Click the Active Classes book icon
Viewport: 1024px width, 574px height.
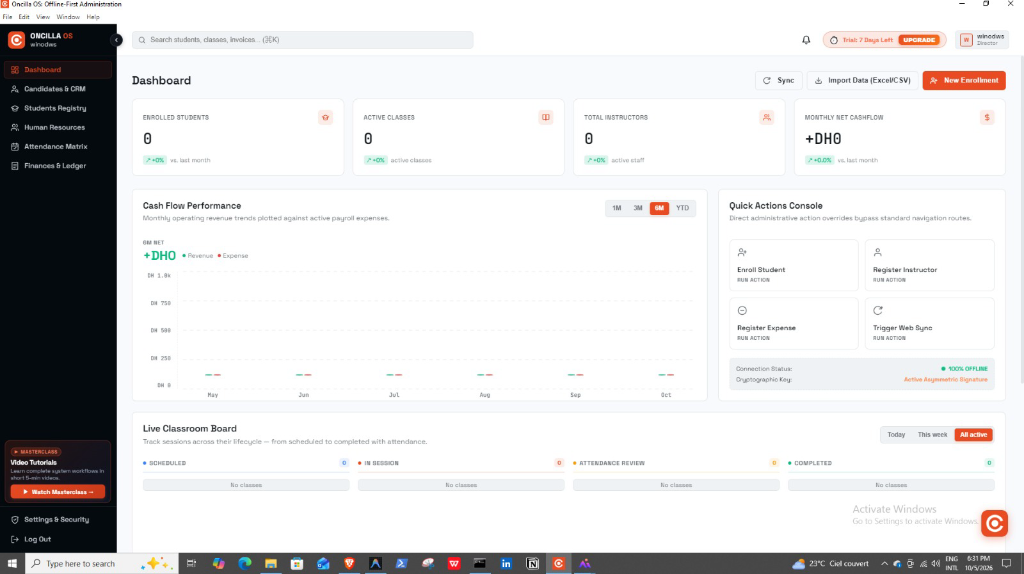click(545, 118)
